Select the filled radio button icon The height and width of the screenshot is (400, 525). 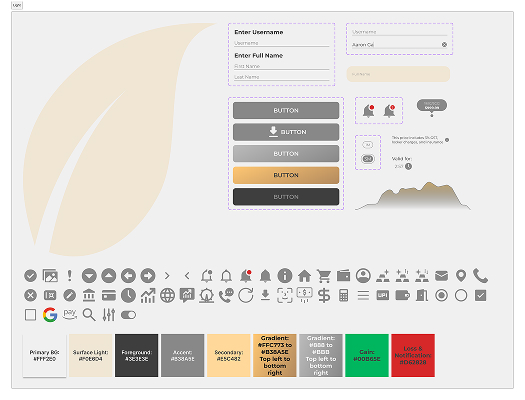[441, 296]
